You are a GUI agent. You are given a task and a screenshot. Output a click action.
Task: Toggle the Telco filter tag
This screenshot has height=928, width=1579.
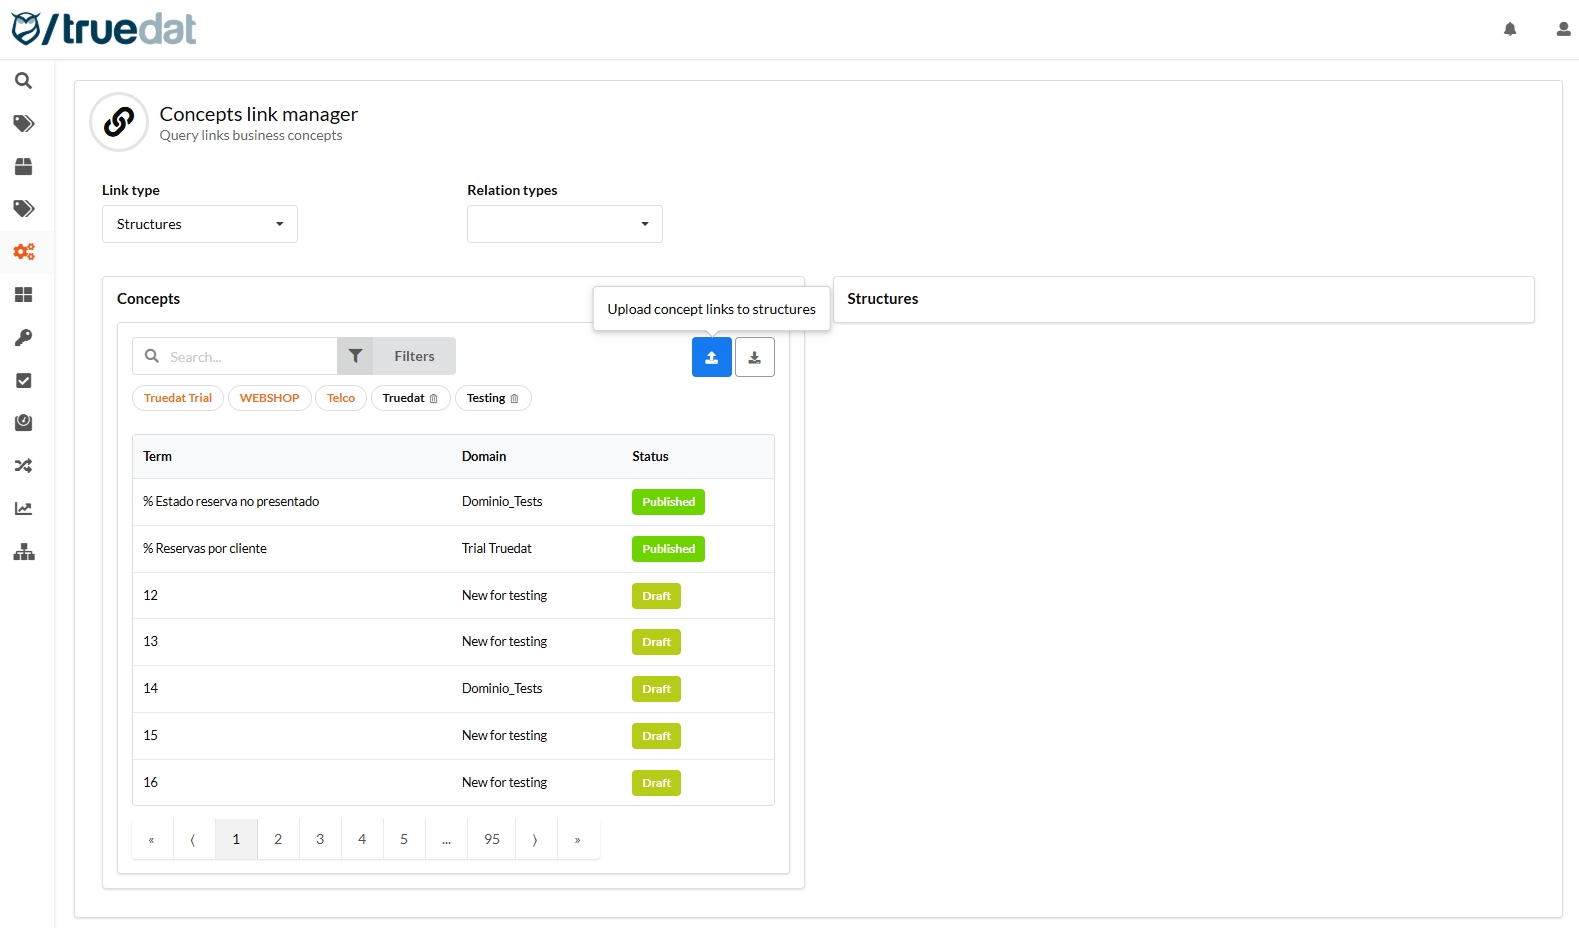340,398
